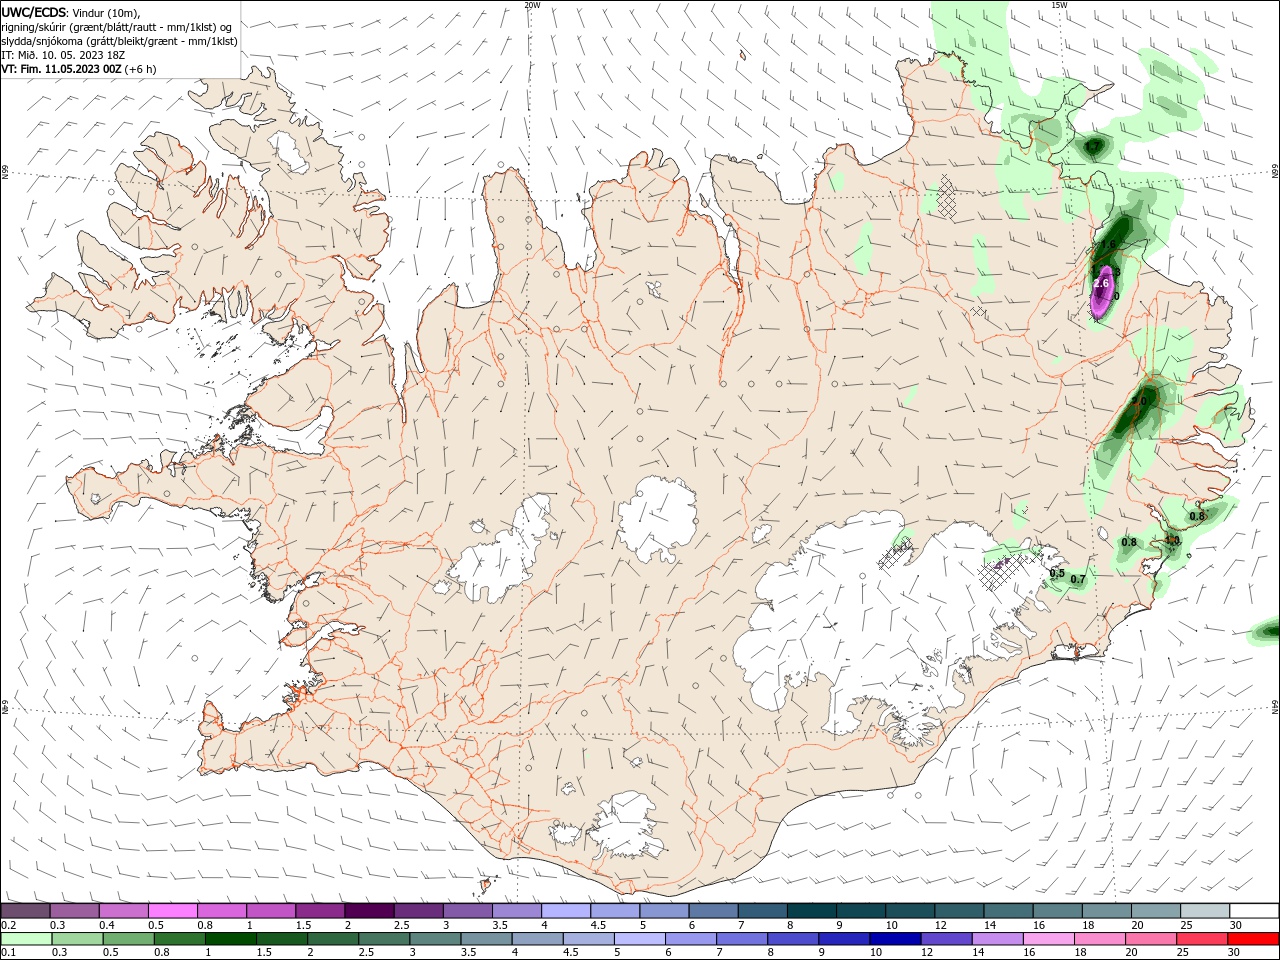This screenshot has height=960, width=1280.
Task: Pick the lavender 4 swatch in top legend row
Action: coord(565,911)
